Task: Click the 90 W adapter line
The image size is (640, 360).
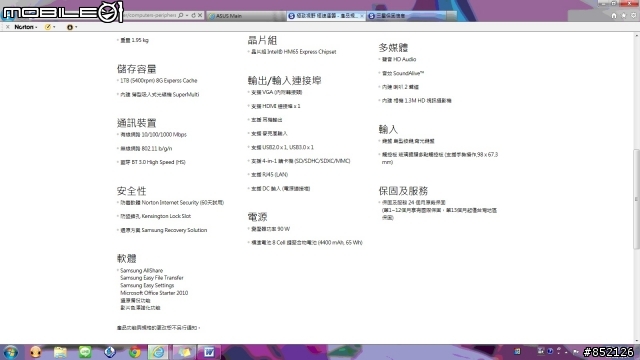Action: pos(271,229)
